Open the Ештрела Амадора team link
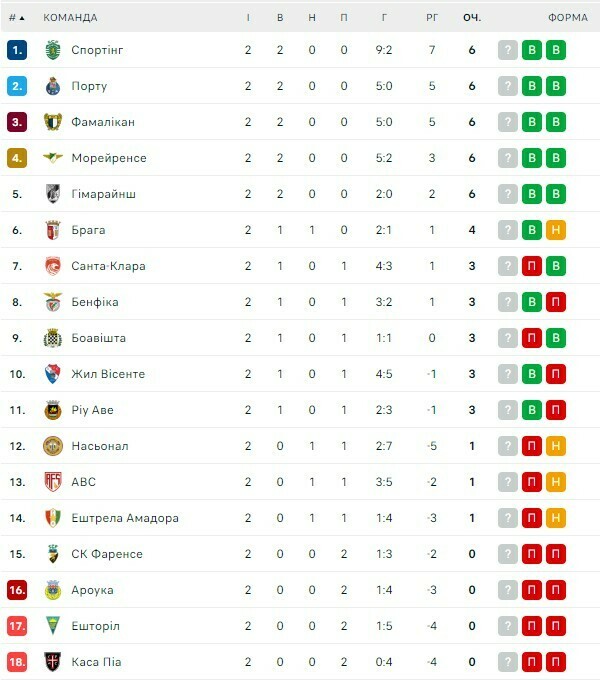 click(125, 518)
